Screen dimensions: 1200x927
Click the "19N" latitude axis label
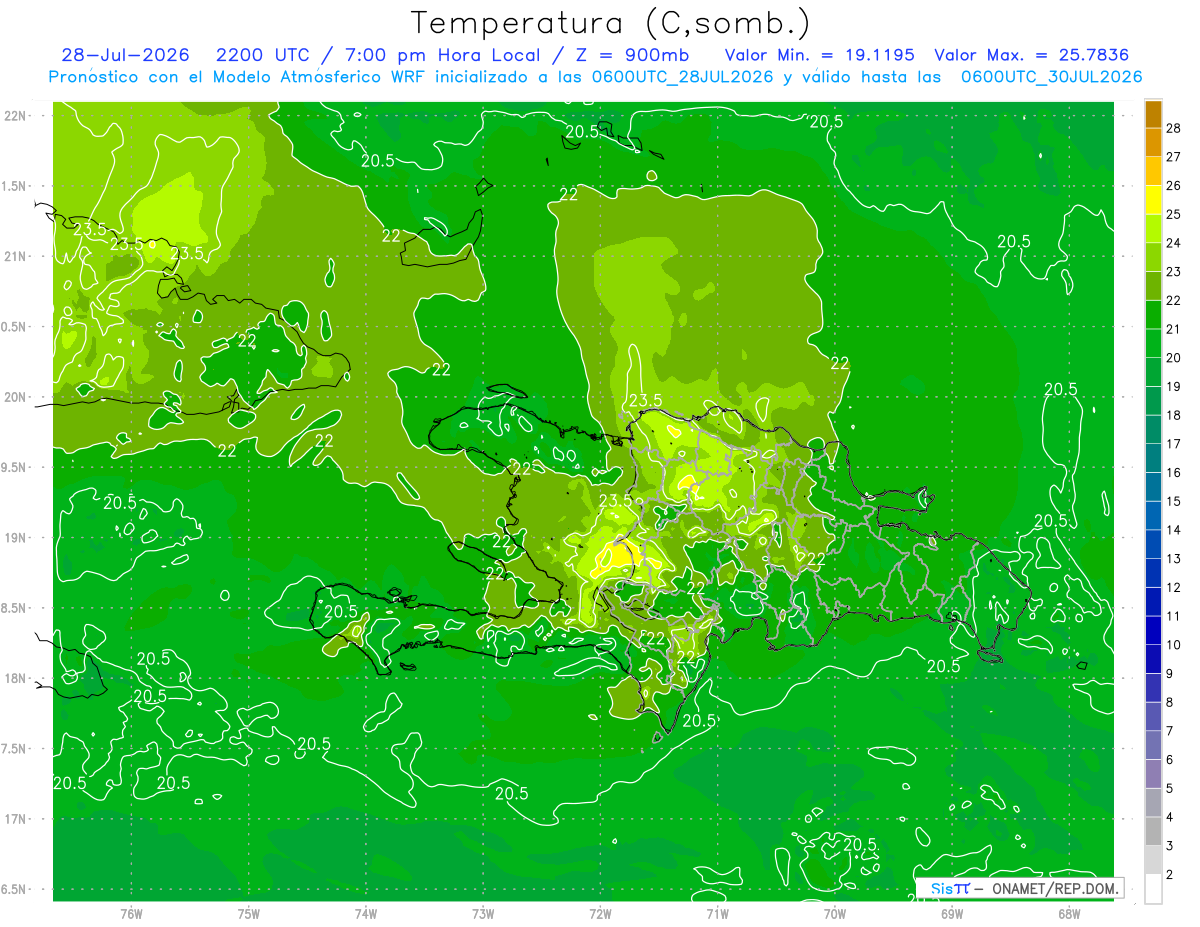16,538
